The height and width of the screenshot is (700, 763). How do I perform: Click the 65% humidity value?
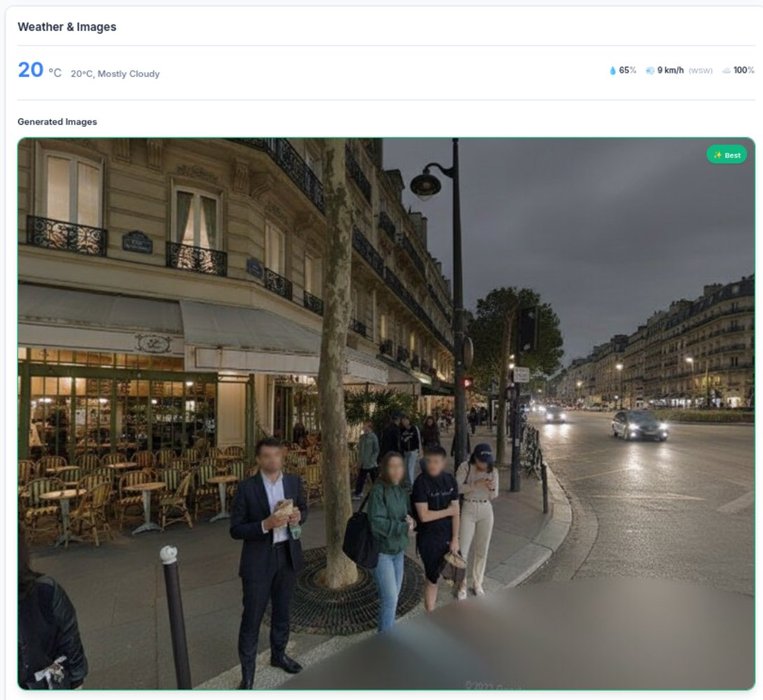[x=627, y=71]
